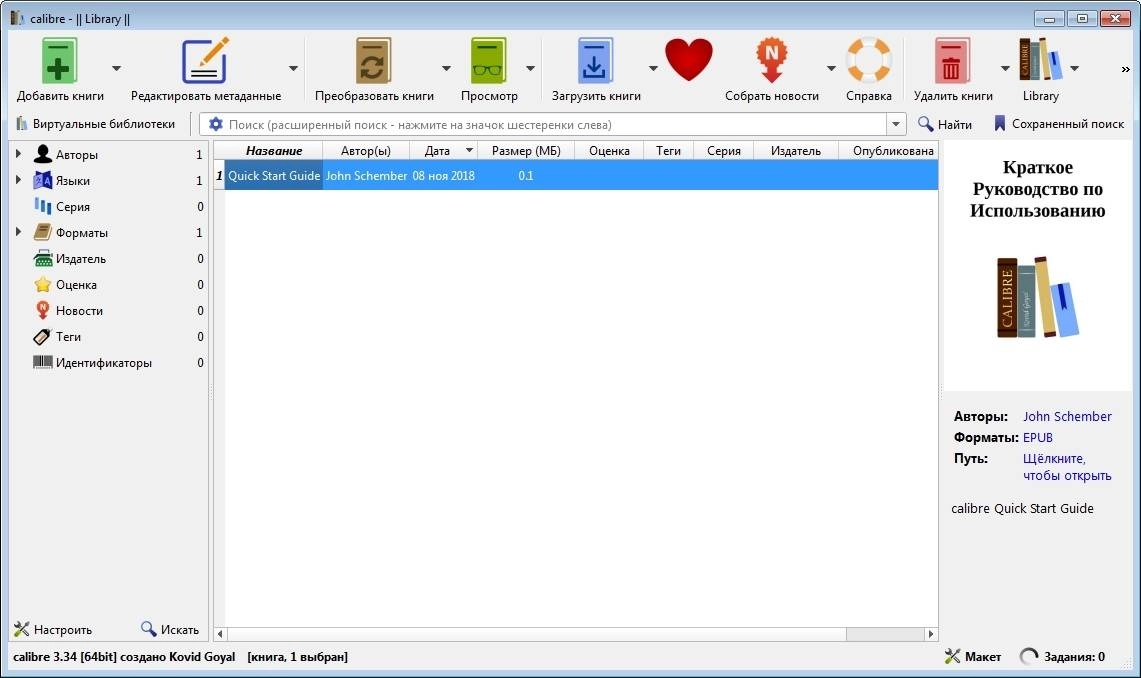Open the book viewer (Просмотр) icon
This screenshot has height=678, width=1141.
488,61
